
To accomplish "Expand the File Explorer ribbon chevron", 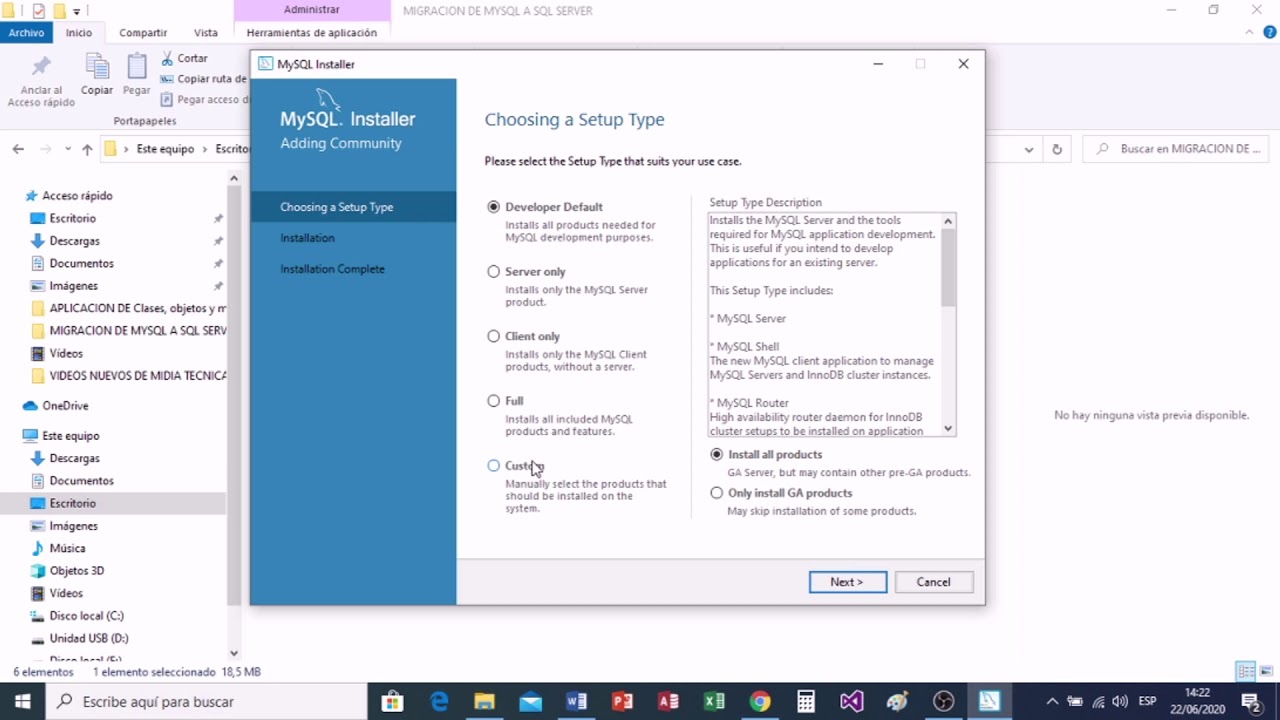I will tap(1248, 33).
